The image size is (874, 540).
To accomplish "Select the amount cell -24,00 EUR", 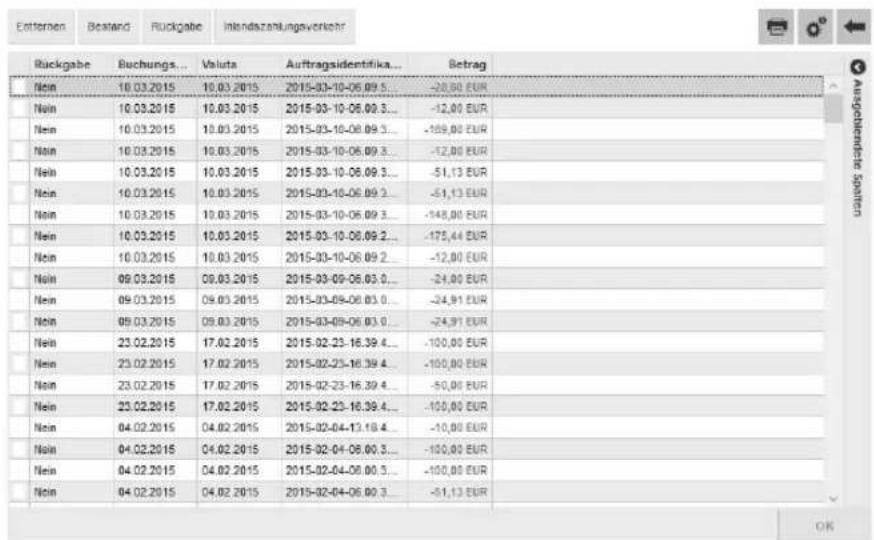I will pos(458,279).
